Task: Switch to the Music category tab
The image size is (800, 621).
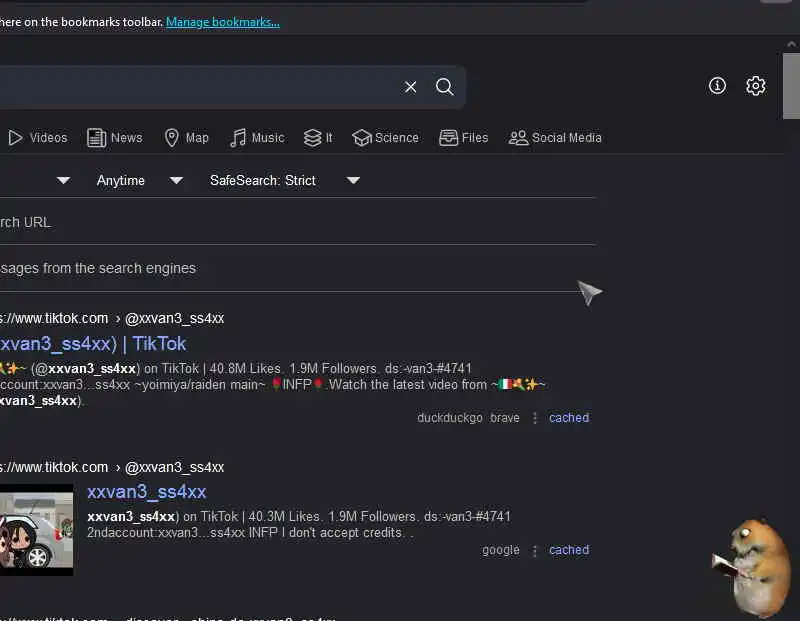Action: click(x=257, y=138)
